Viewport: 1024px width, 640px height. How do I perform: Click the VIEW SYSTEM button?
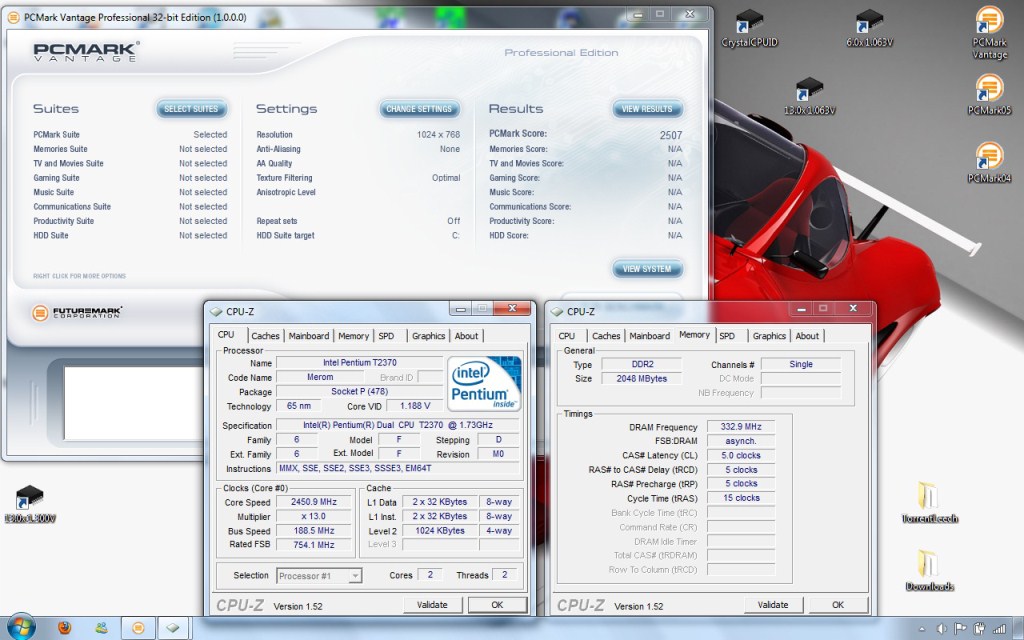click(x=647, y=269)
